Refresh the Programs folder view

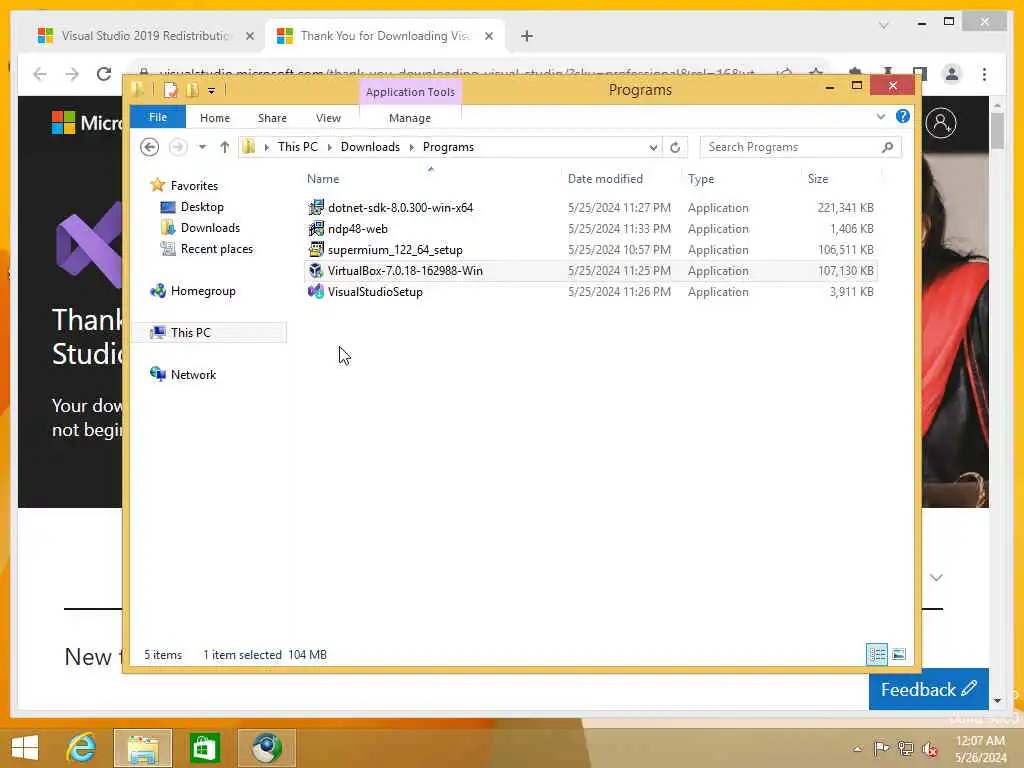click(675, 147)
